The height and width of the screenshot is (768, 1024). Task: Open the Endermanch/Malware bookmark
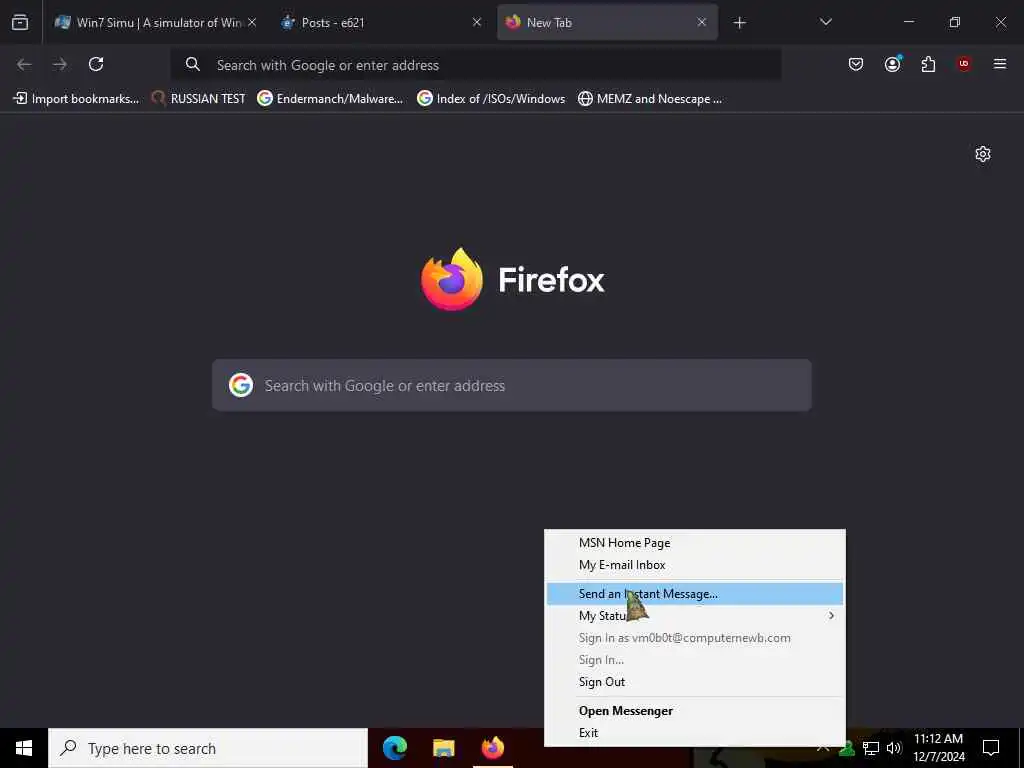click(x=330, y=99)
